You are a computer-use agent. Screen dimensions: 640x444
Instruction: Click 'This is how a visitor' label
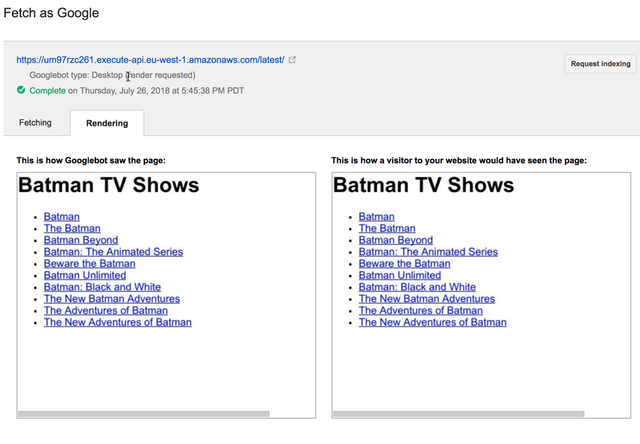pos(459,160)
